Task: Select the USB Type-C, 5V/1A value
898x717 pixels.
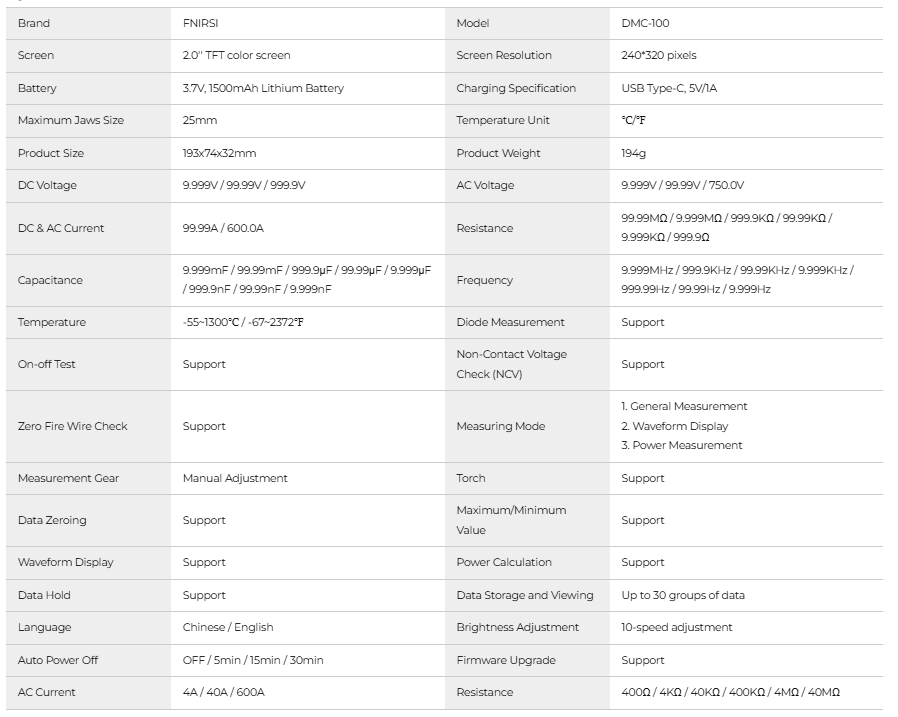Action: tap(669, 88)
